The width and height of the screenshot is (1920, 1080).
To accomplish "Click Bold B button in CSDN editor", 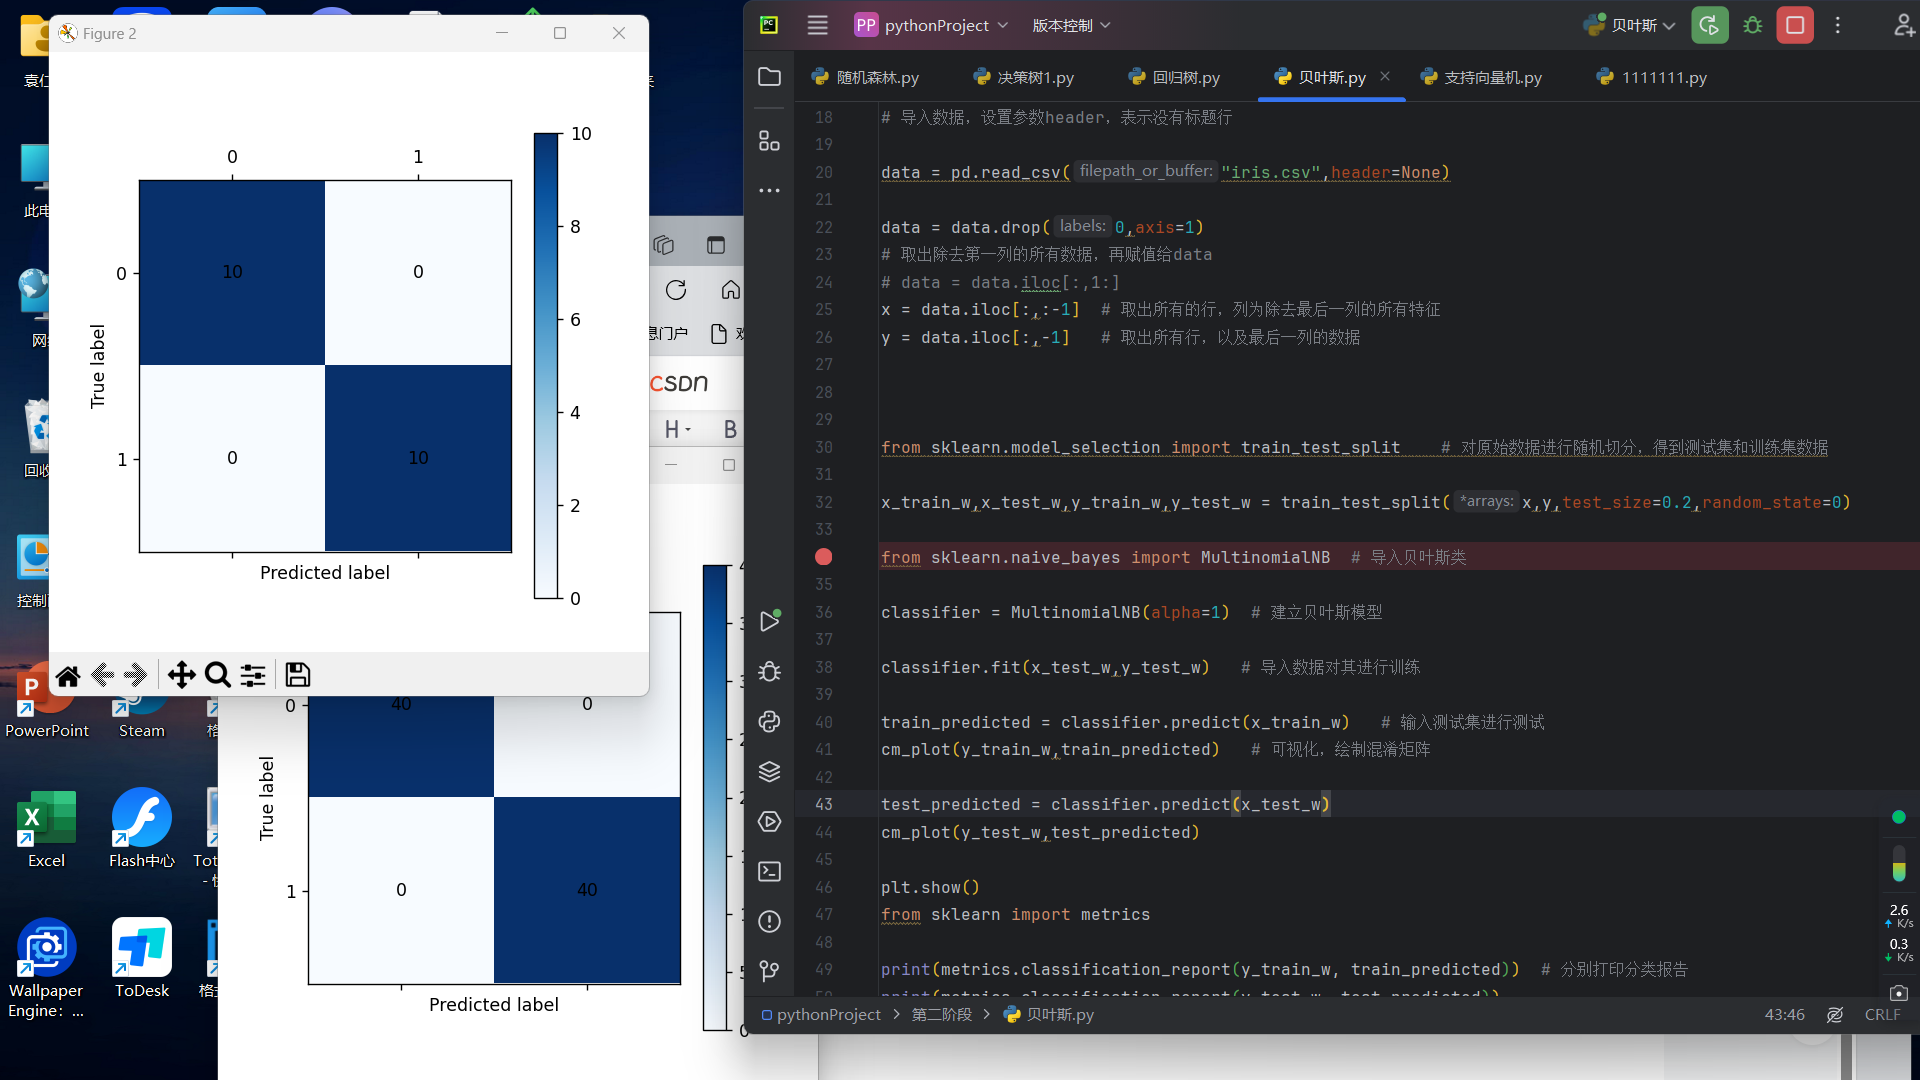I will (730, 430).
